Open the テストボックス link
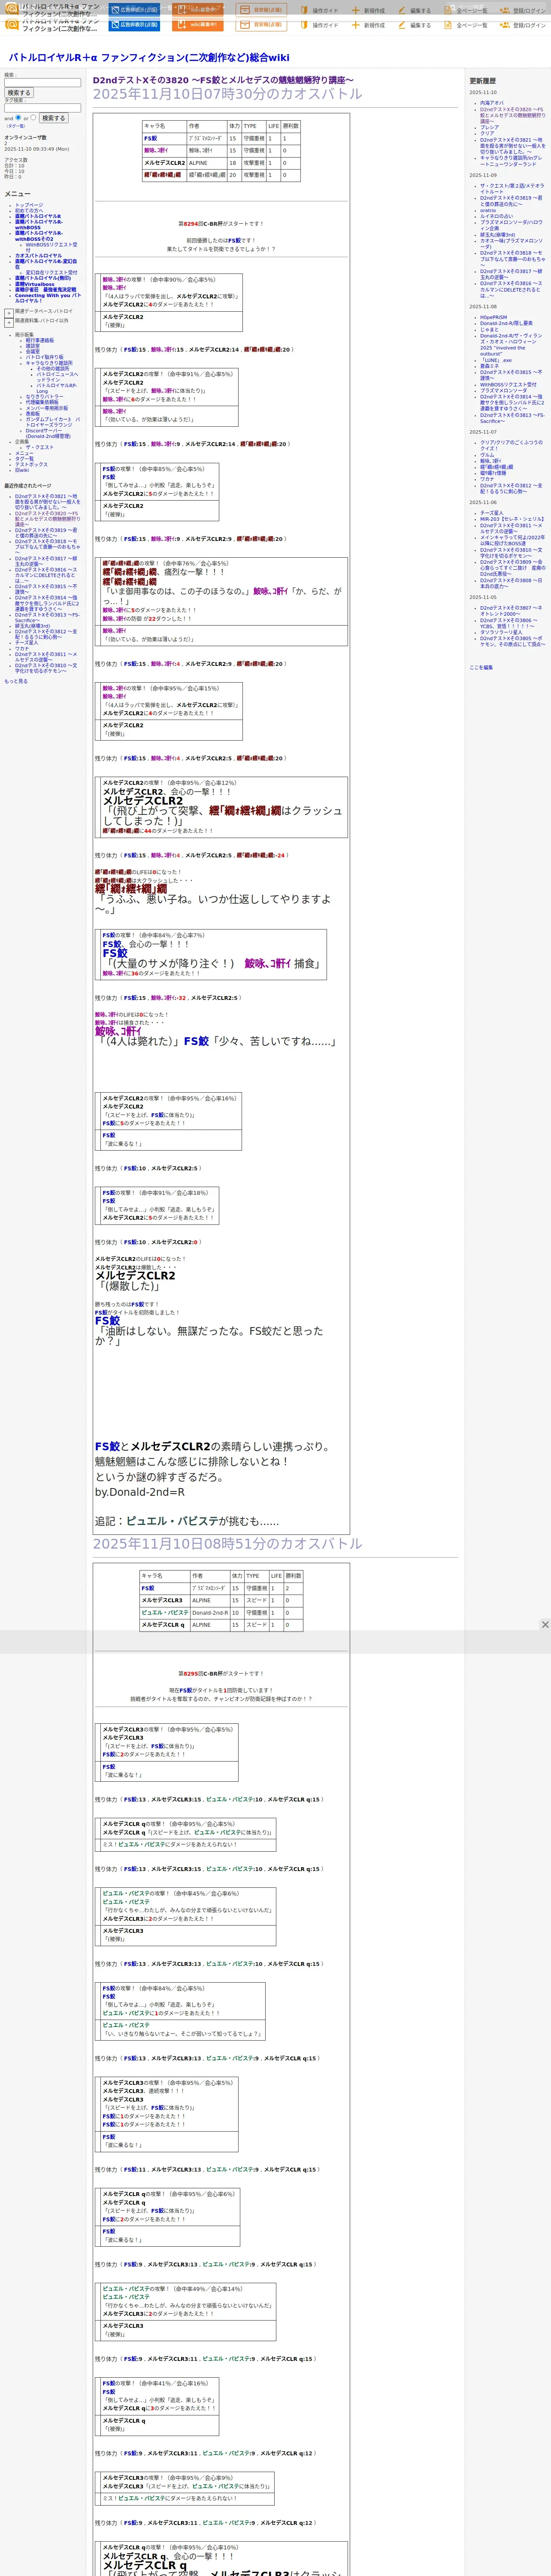The image size is (551, 2576). pyautogui.click(x=31, y=464)
